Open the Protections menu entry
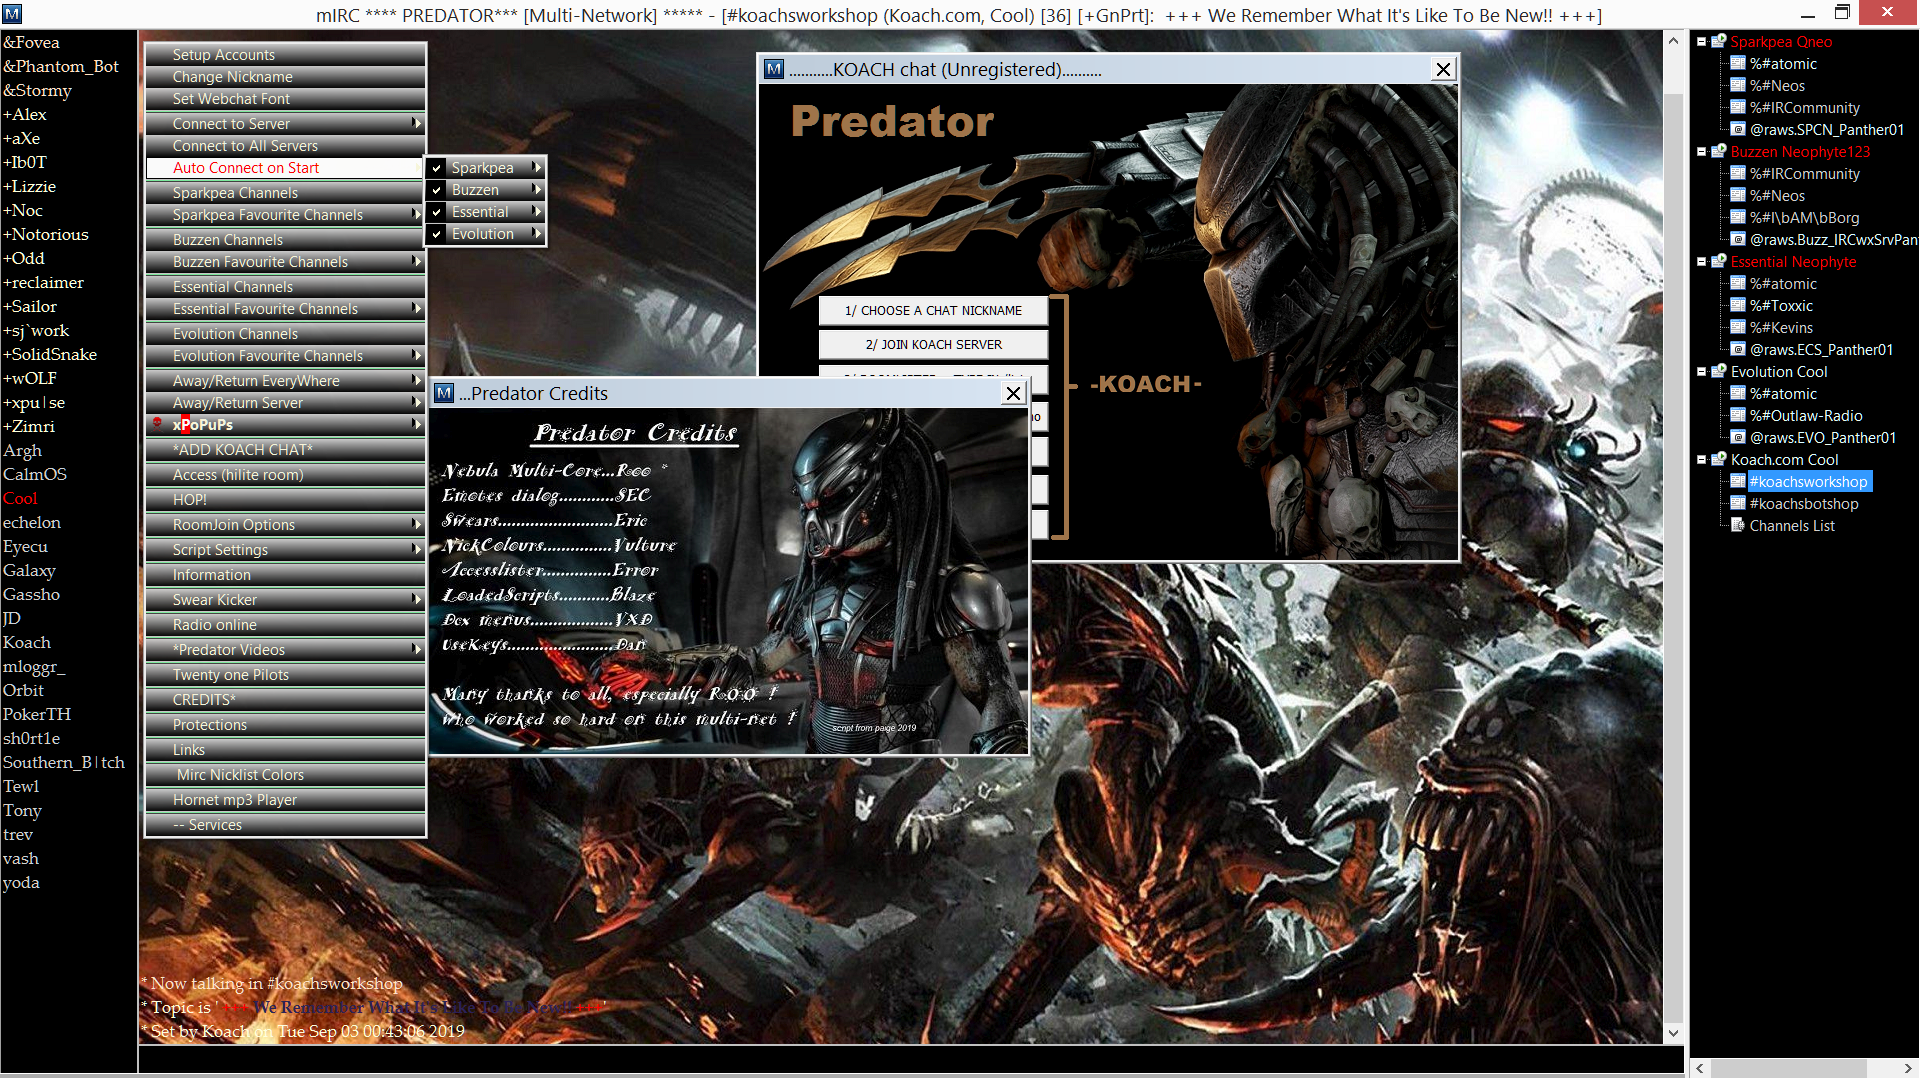 pos(285,724)
